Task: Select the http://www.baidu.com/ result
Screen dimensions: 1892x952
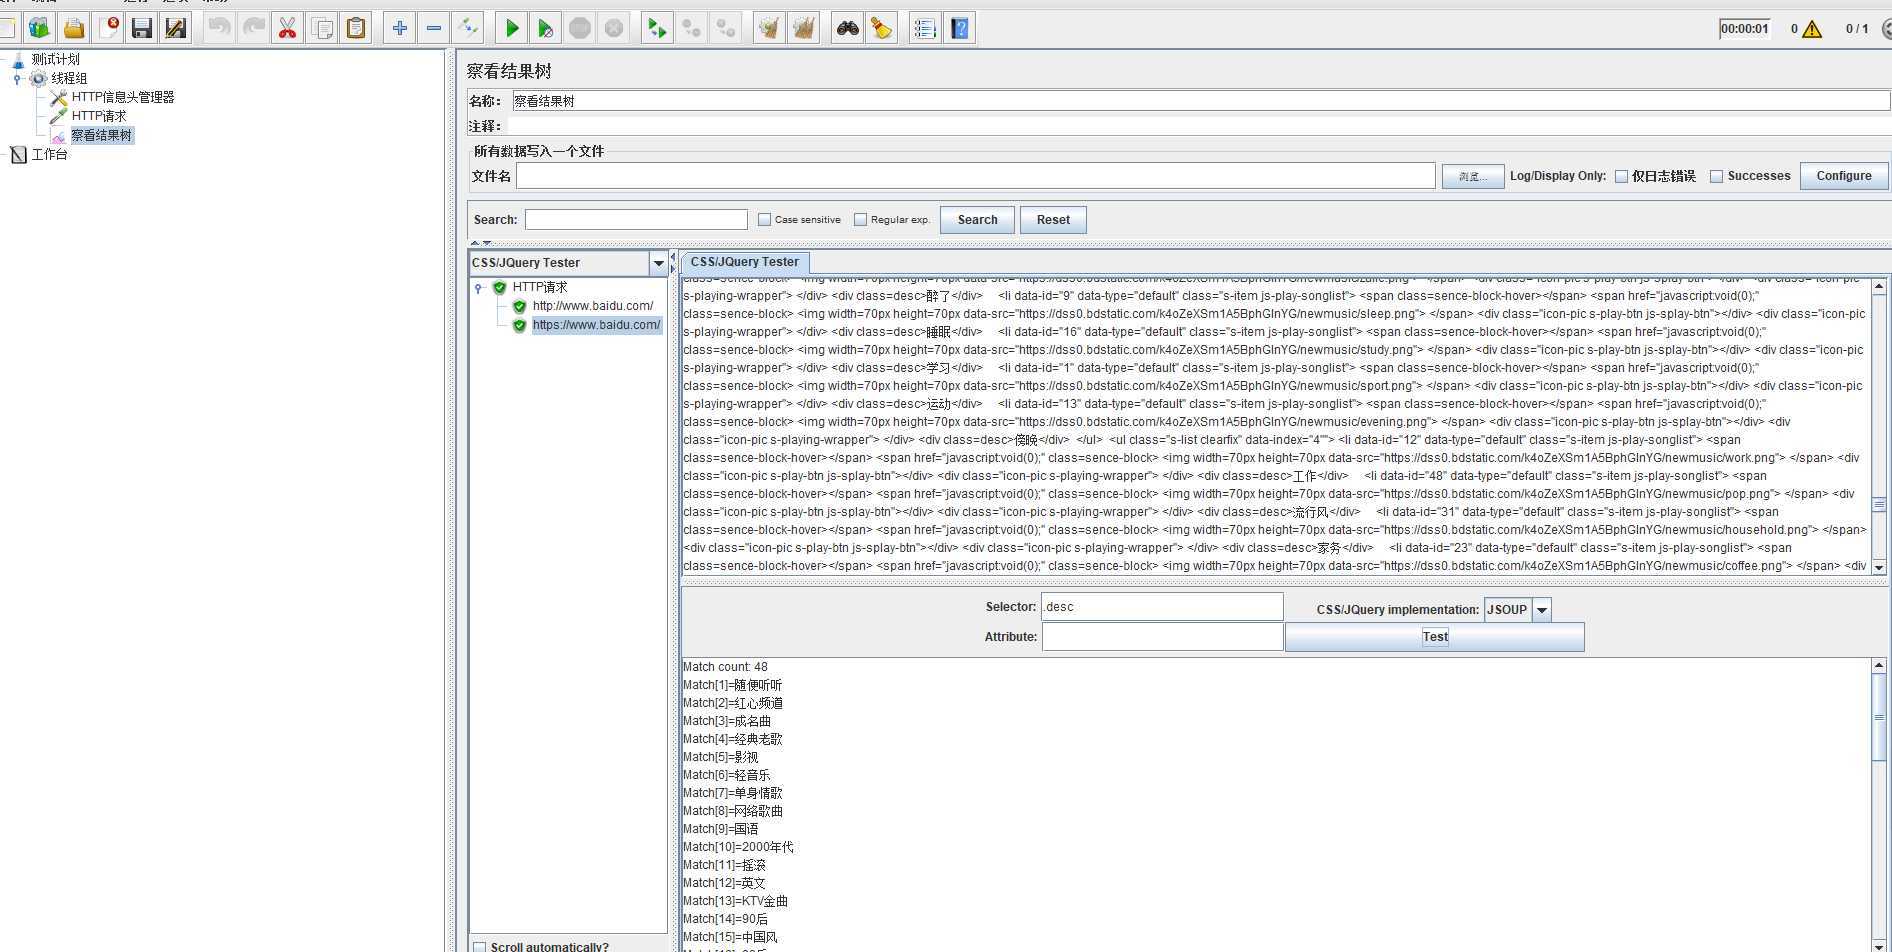Action: (x=593, y=306)
